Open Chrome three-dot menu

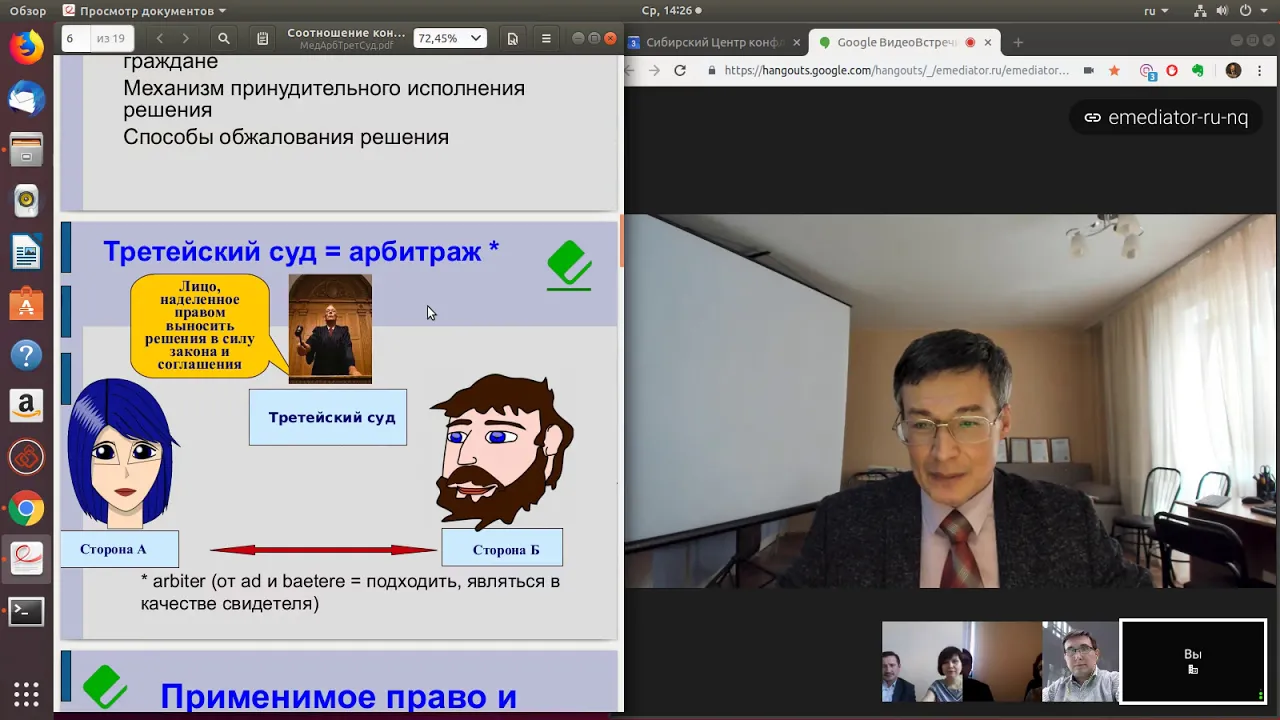point(1259,70)
